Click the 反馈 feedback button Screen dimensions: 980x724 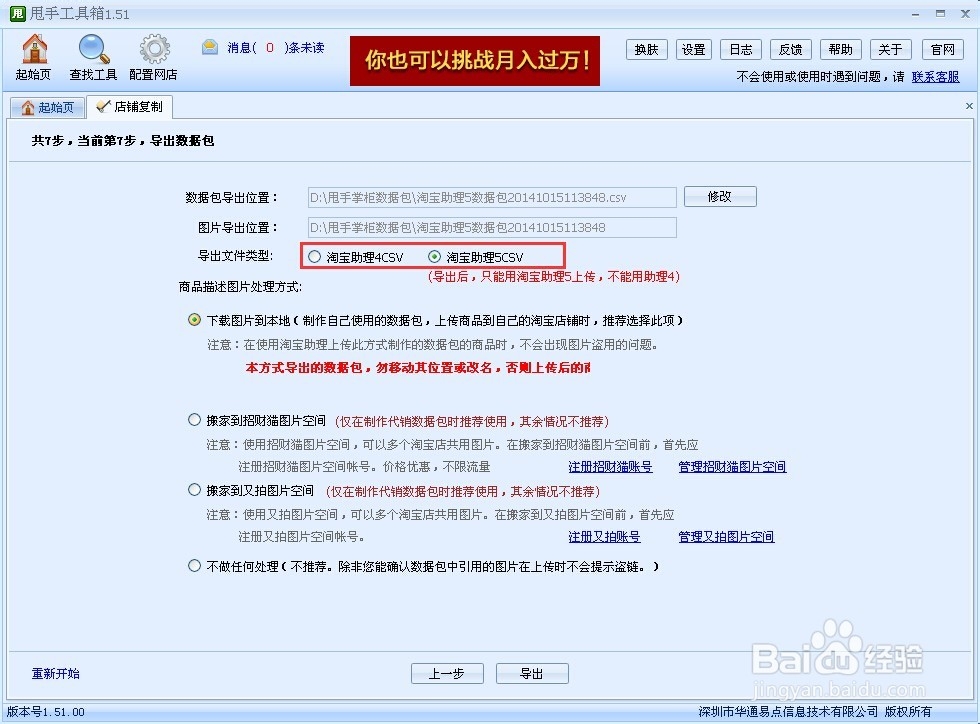click(x=791, y=49)
